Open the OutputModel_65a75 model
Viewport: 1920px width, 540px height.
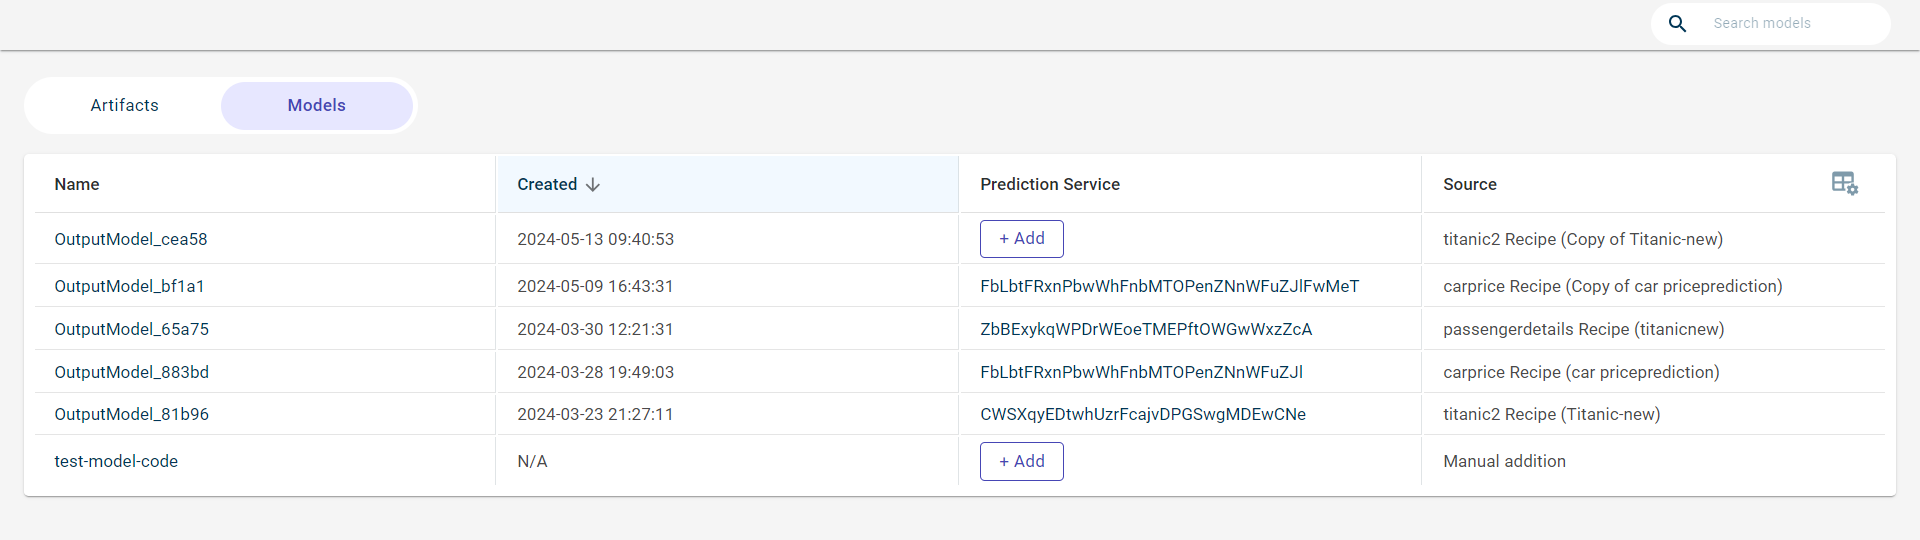(131, 329)
